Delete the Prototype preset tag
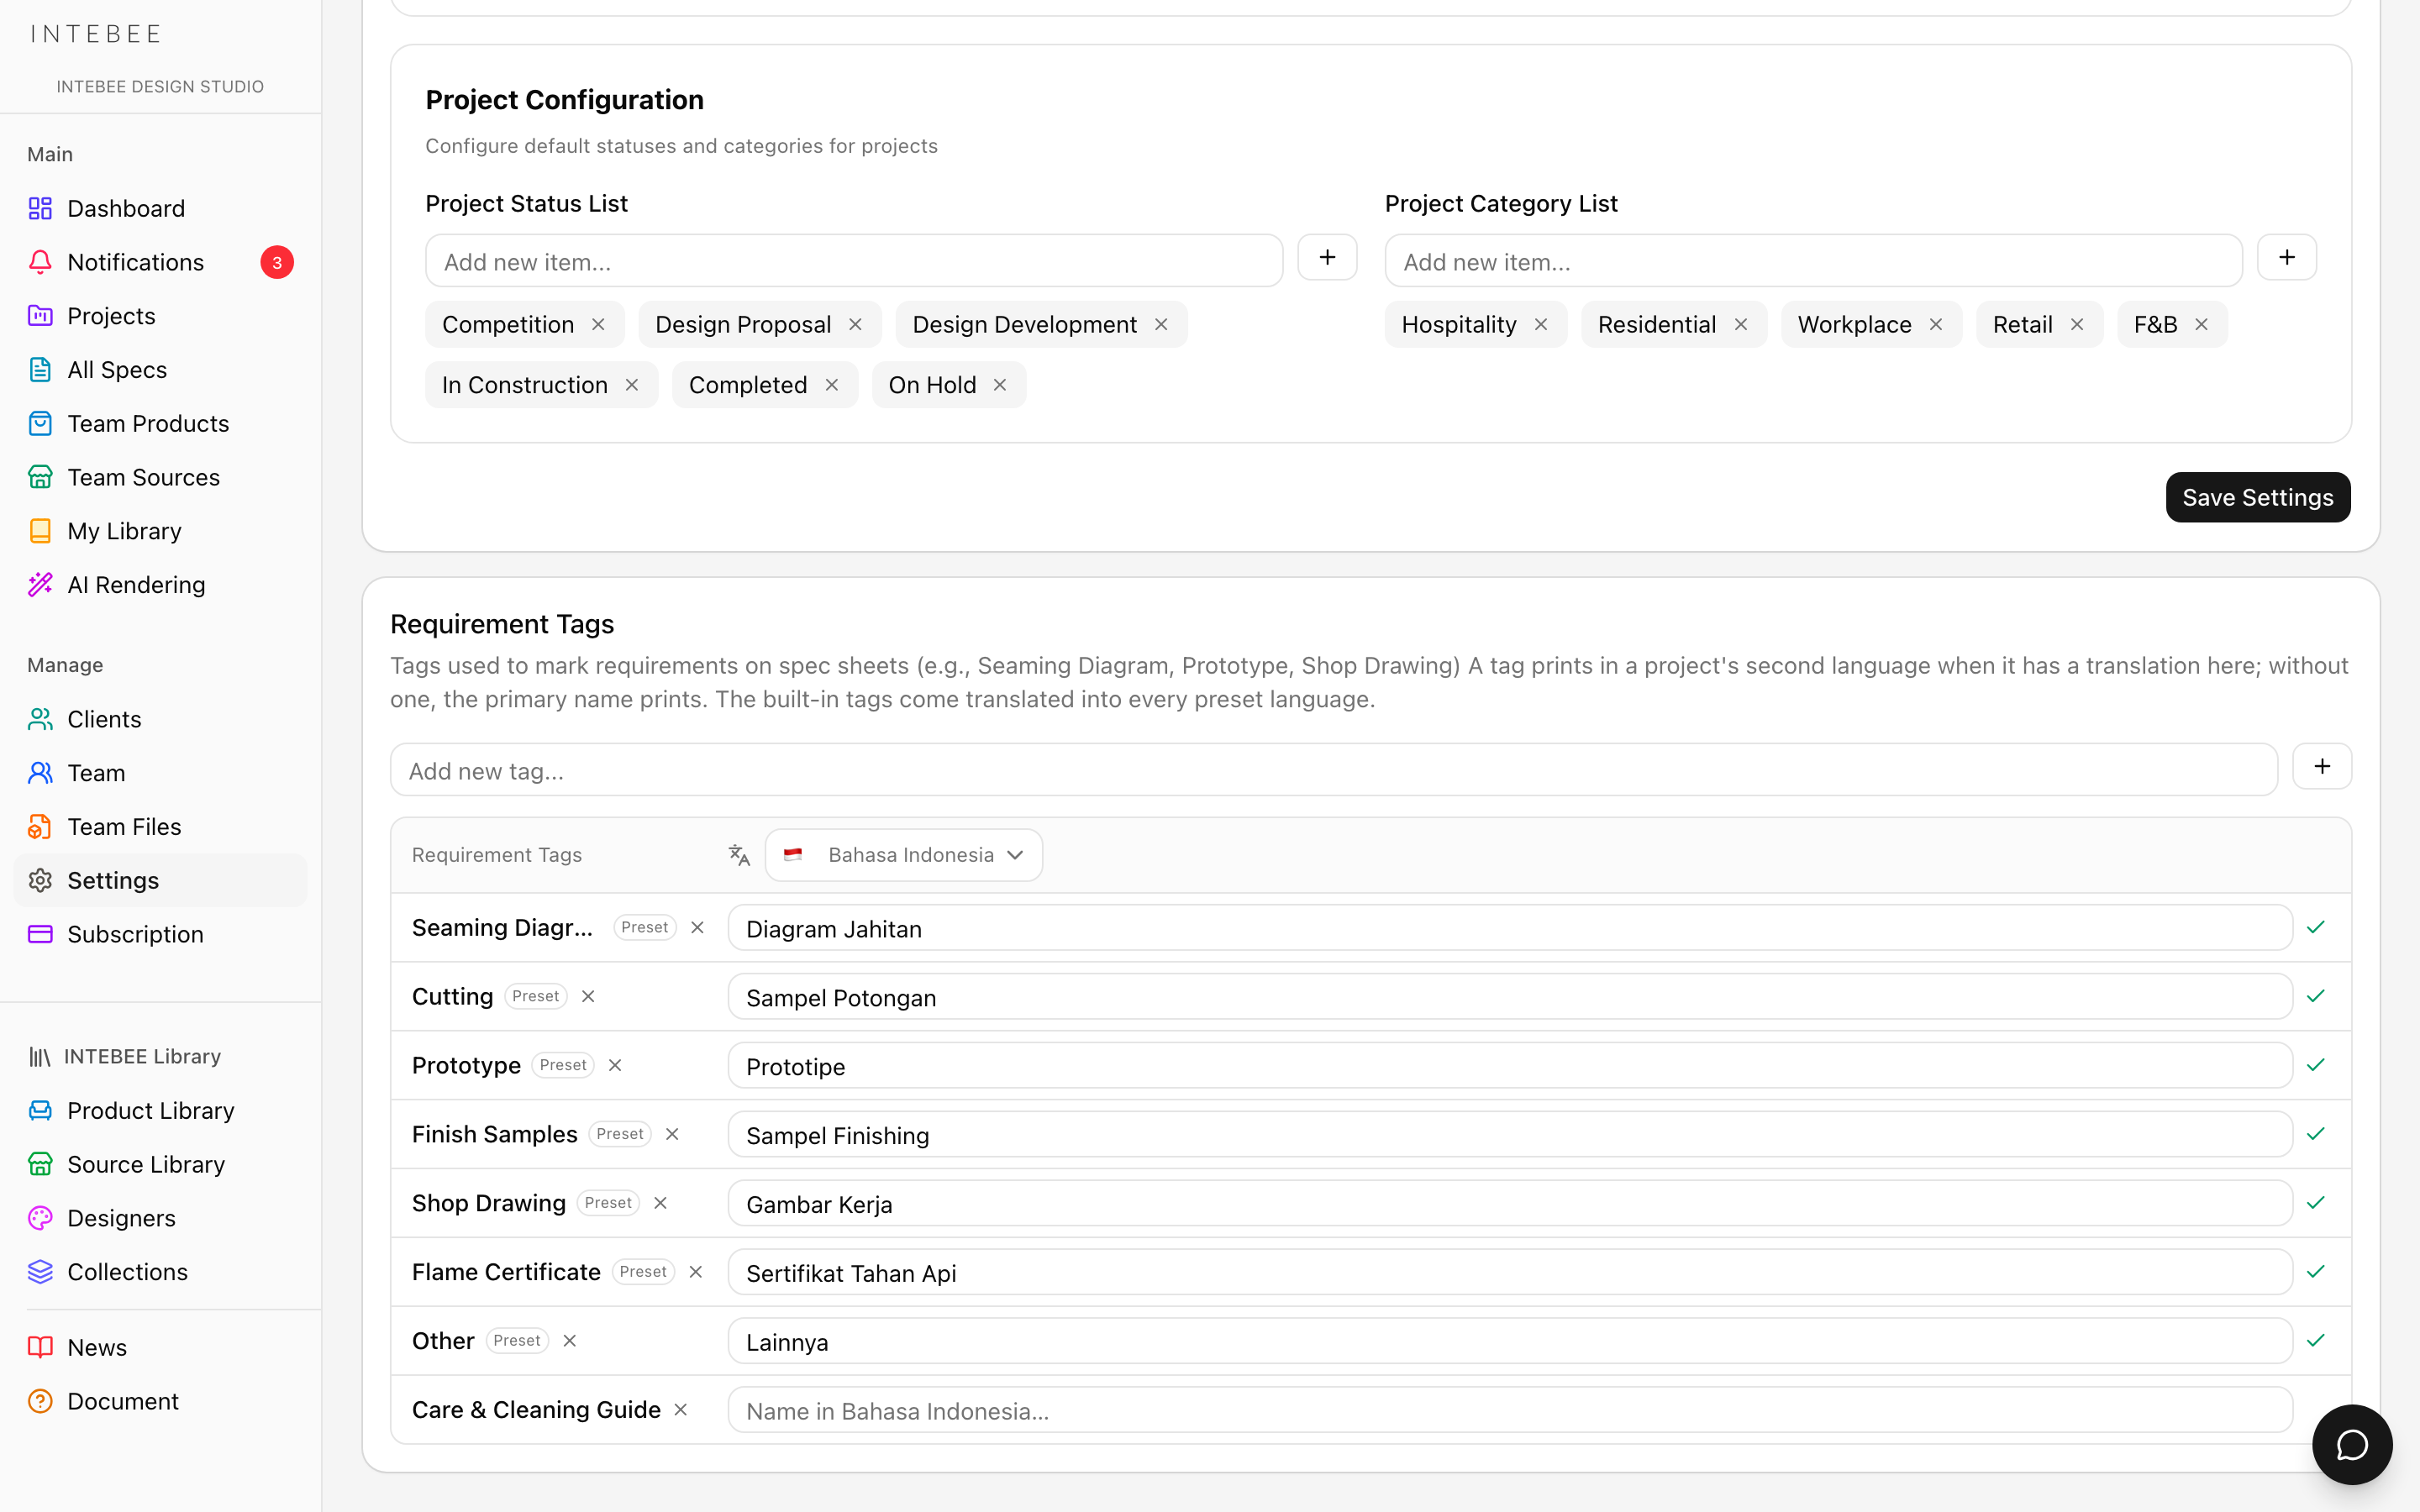 tap(615, 1065)
